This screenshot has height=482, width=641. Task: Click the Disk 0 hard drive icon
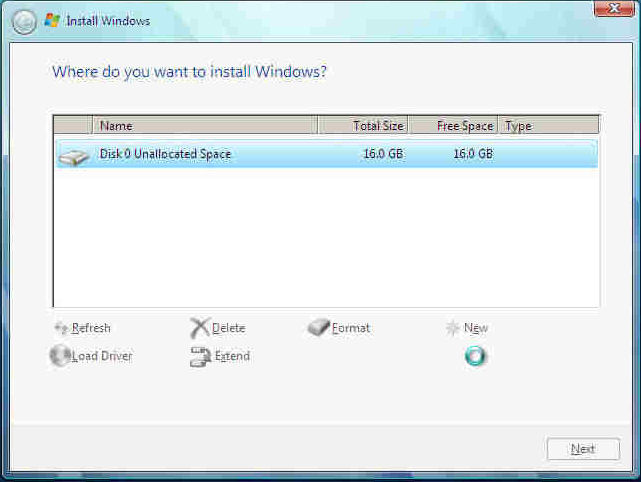[x=73, y=155]
